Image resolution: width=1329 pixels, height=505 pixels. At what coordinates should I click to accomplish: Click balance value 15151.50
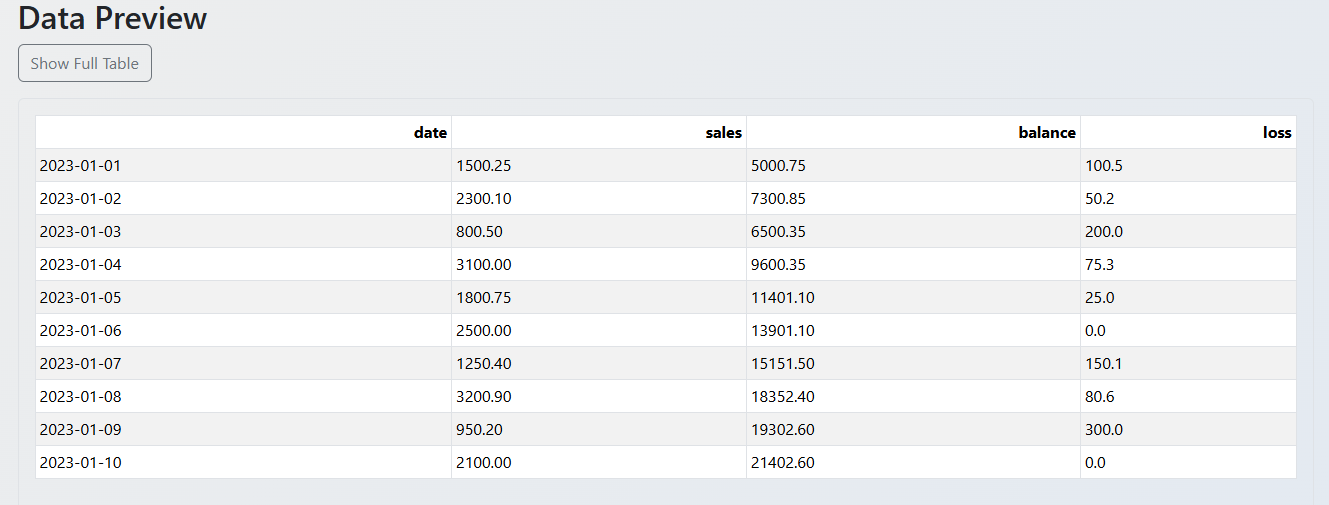913,363
